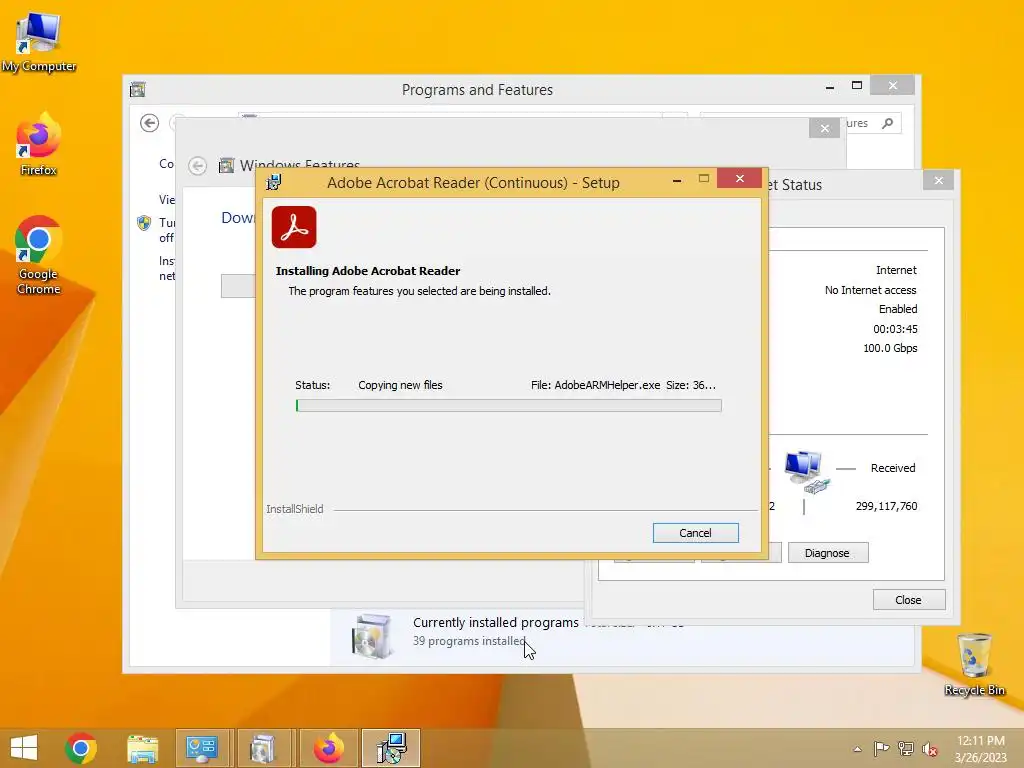The height and width of the screenshot is (768, 1024).
Task: Minimize the Adobe Acrobat Reader Setup window
Action: coord(677,179)
